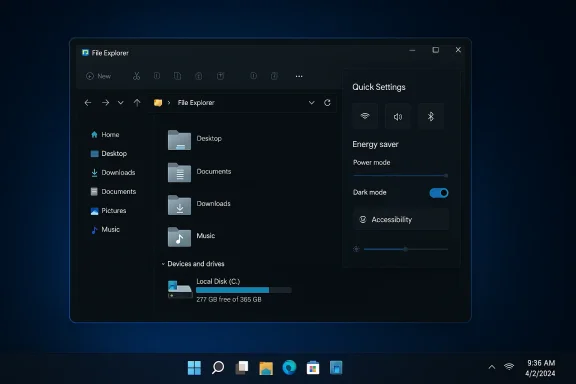Viewport: 576px width, 384px height.
Task: Open the Accessibility option
Action: 401,219
